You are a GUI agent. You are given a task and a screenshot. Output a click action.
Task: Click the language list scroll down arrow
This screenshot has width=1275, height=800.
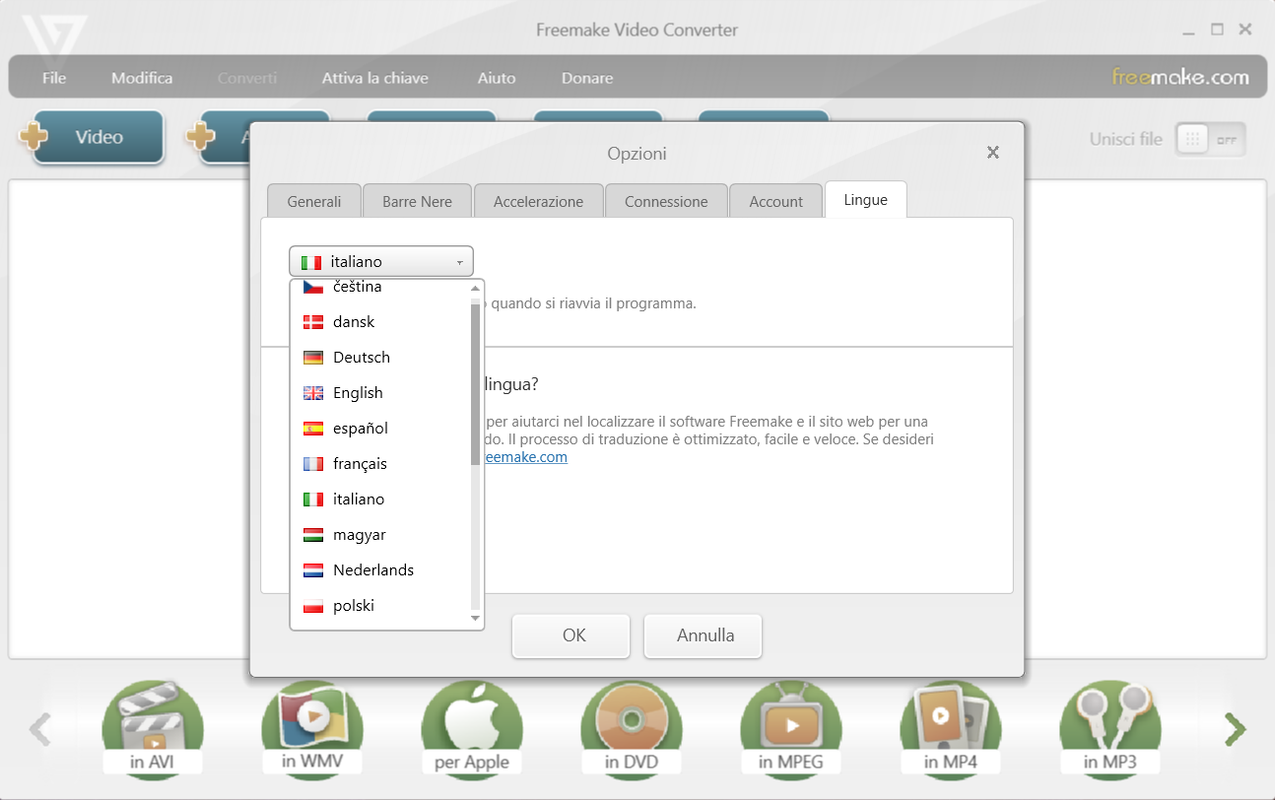476,619
